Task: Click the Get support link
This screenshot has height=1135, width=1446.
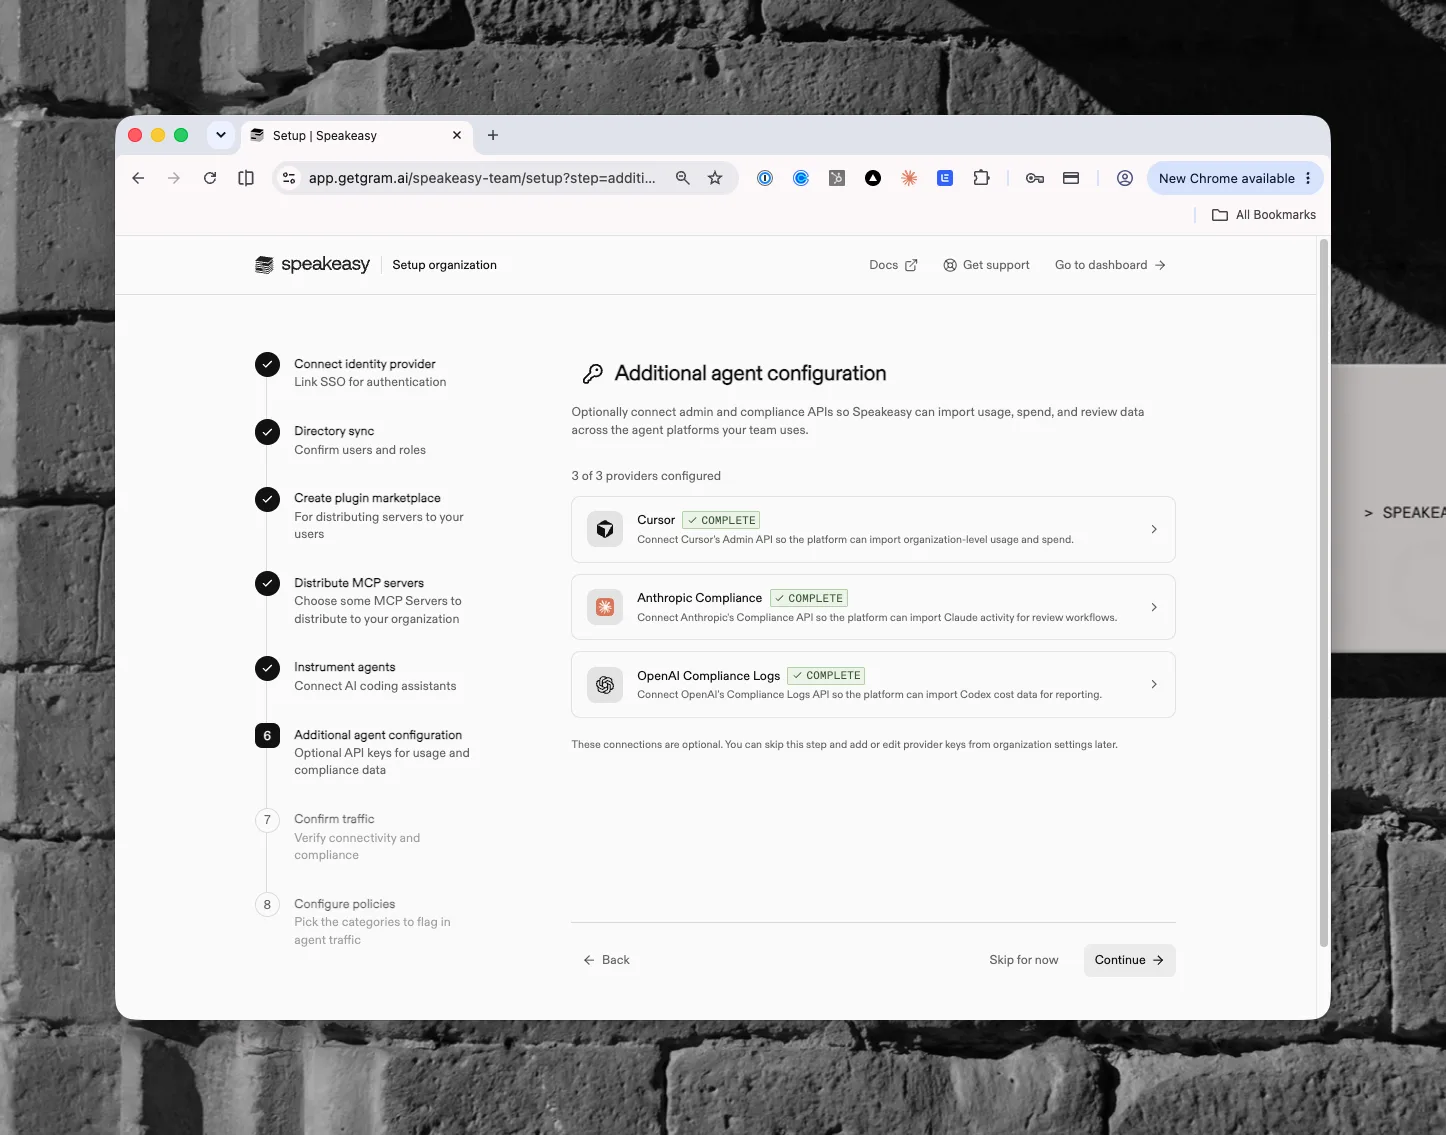Action: [x=986, y=265]
